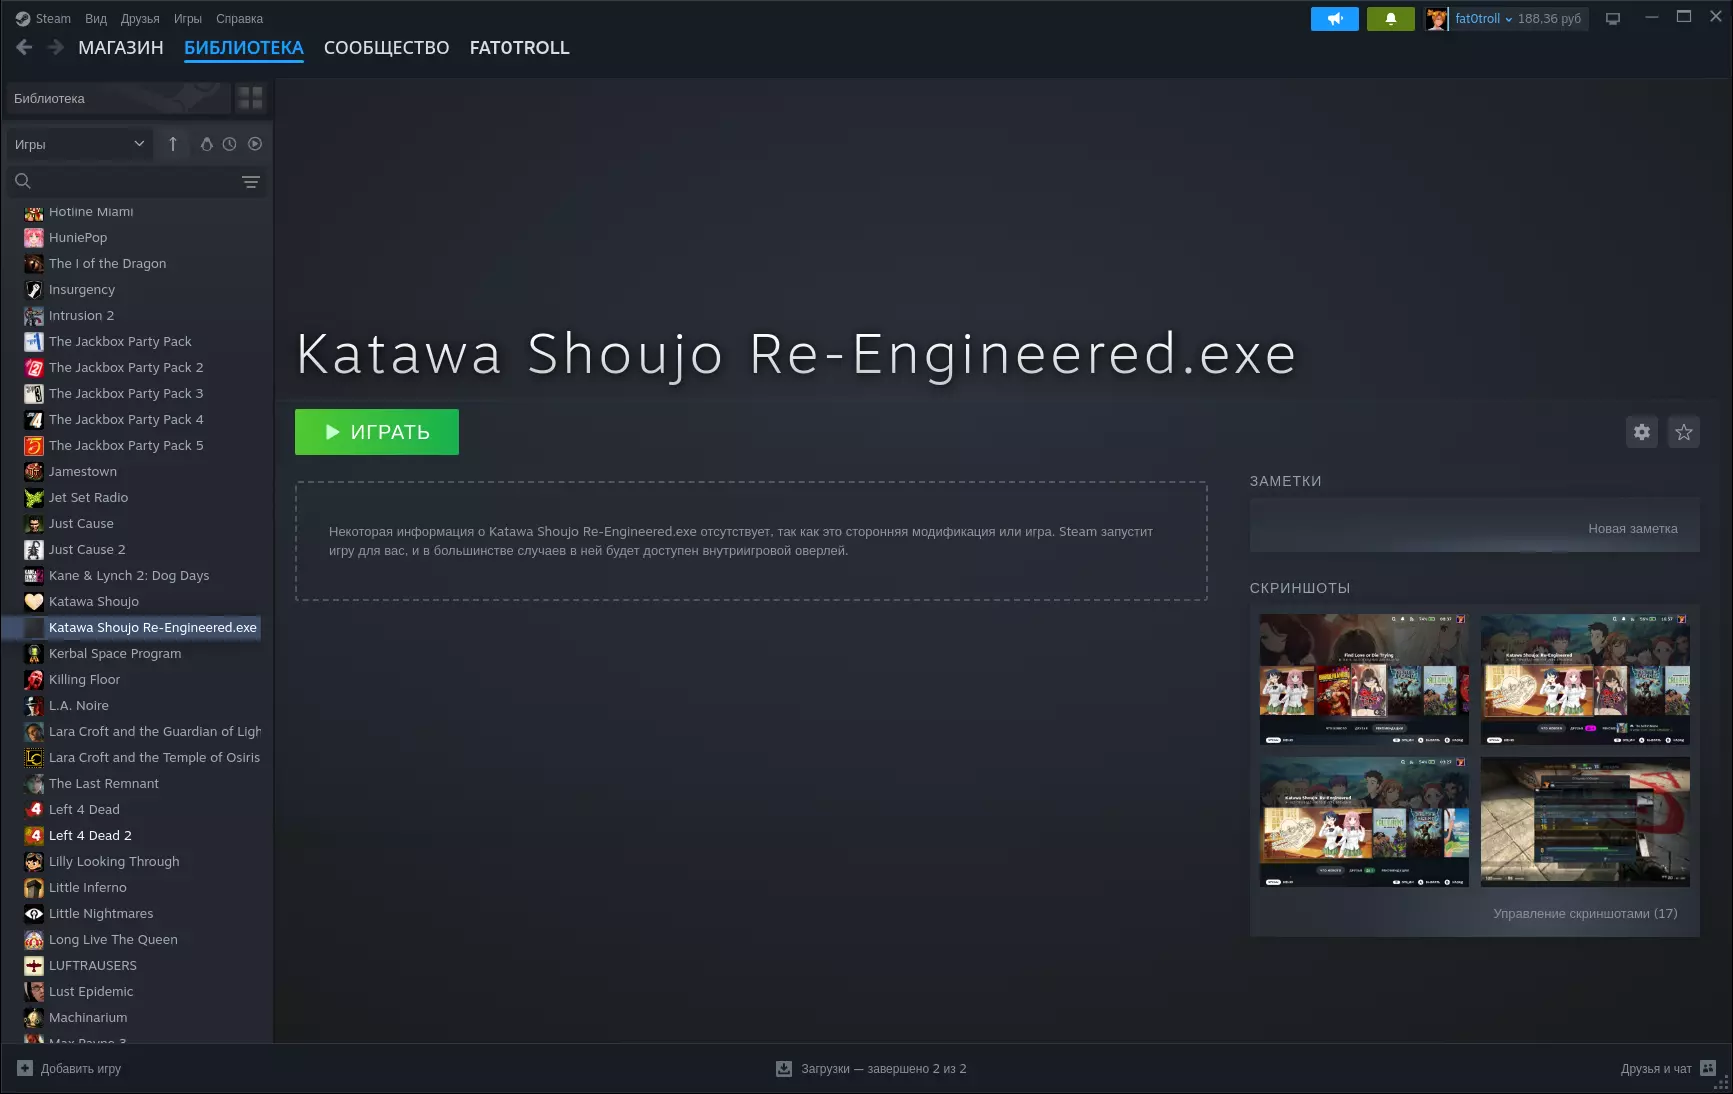Viewport: 1733px width, 1094px height.
Task: Click the downloads icon in bottom bar
Action: [784, 1069]
